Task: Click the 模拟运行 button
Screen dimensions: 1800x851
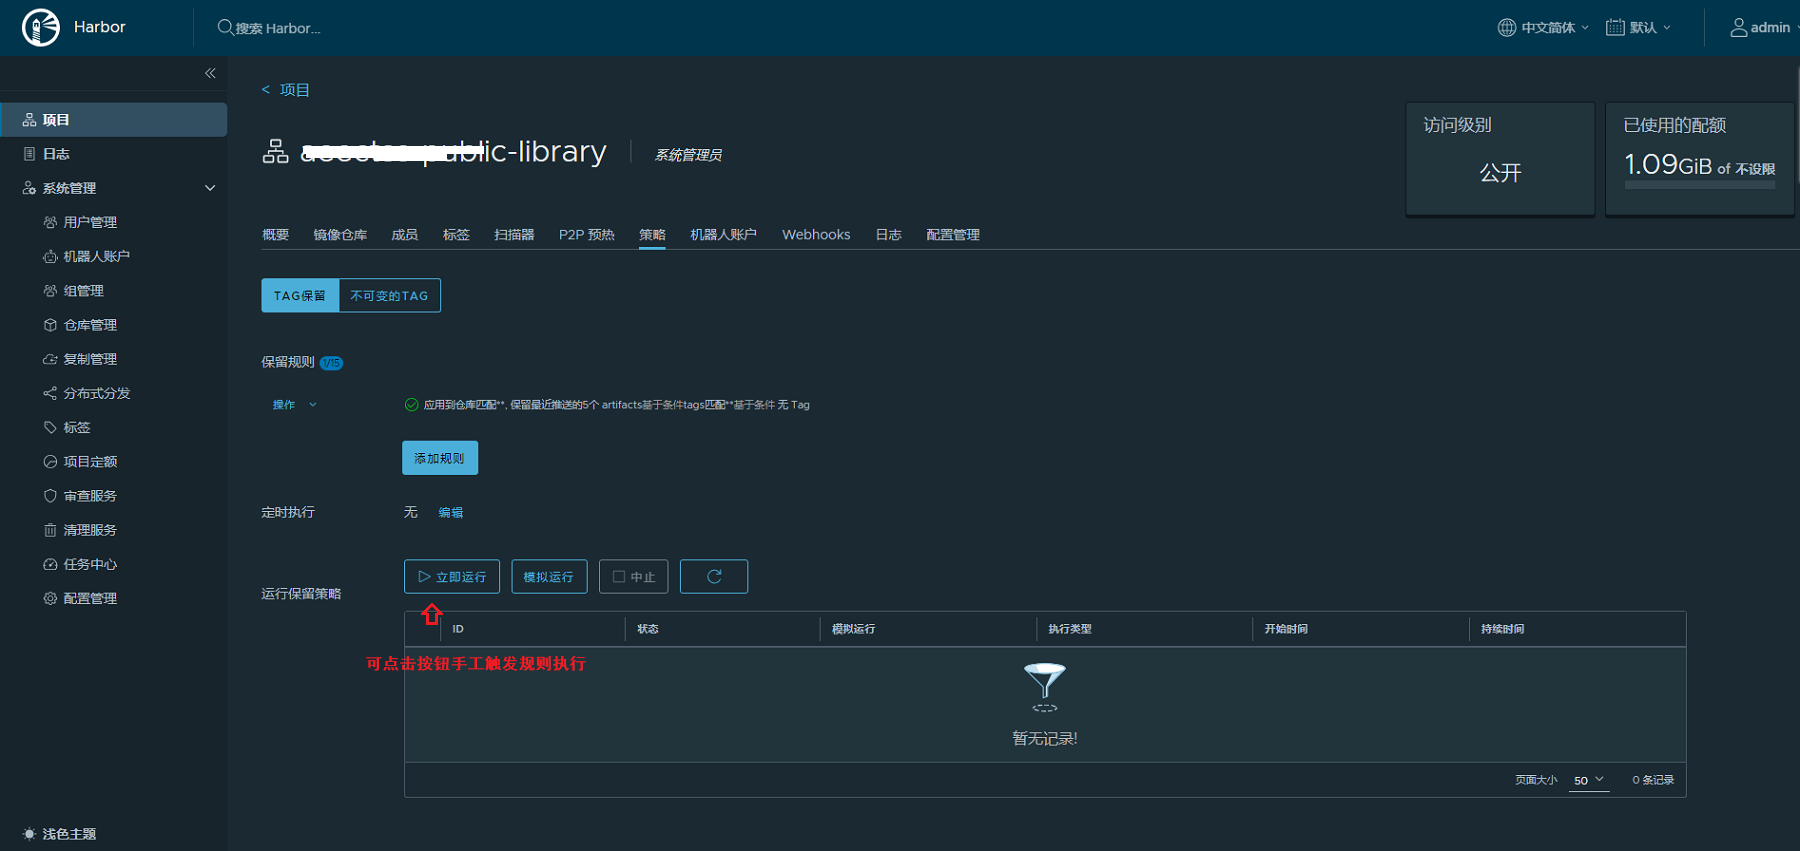Action: point(549,576)
